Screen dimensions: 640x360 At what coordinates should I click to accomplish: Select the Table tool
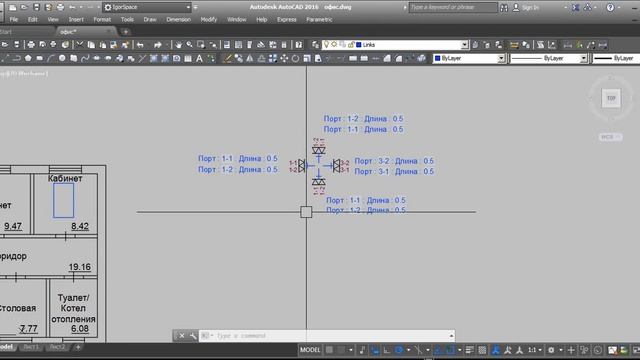tap(188, 58)
